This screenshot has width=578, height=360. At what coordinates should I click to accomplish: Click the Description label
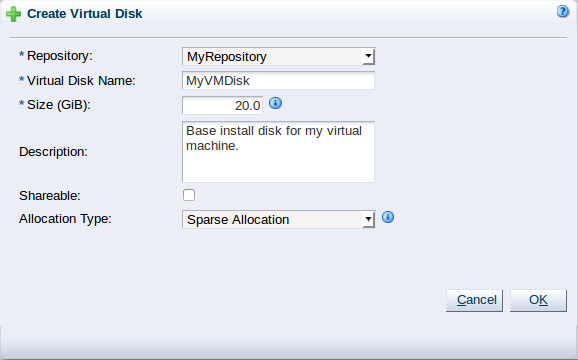point(53,151)
